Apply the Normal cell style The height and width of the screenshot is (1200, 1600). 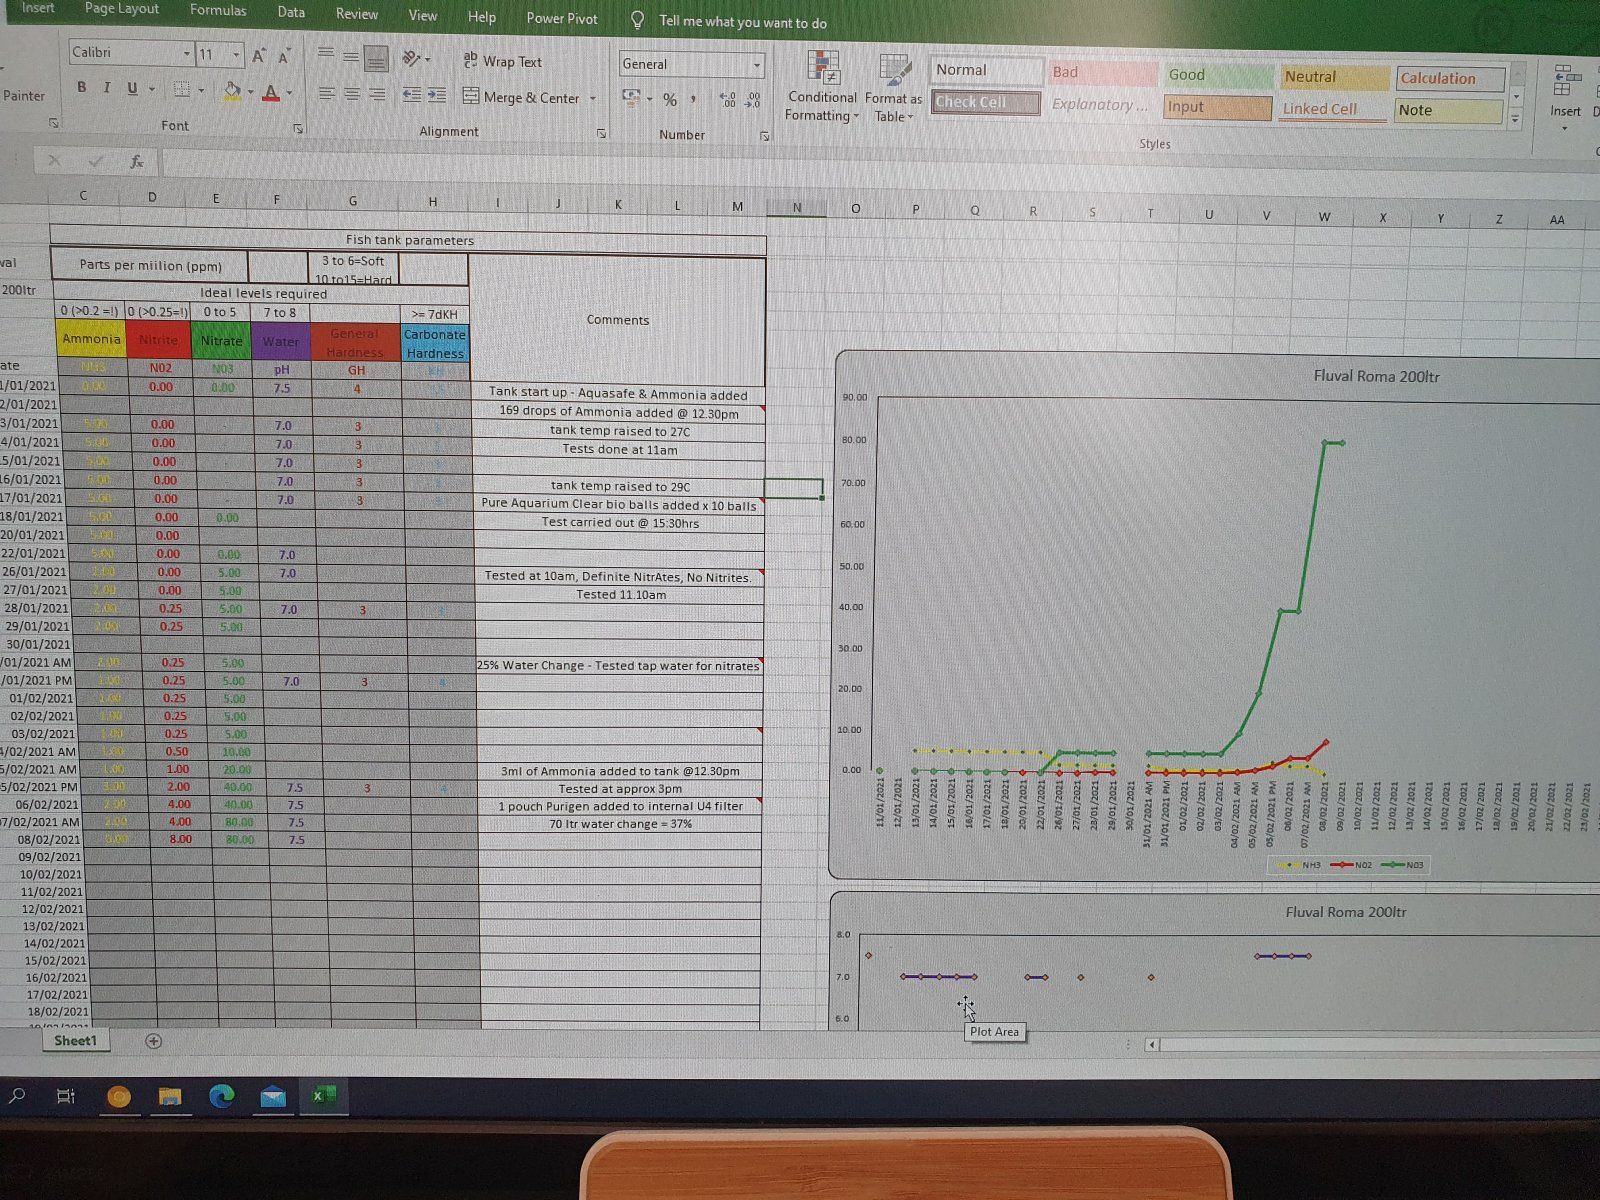pyautogui.click(x=986, y=71)
